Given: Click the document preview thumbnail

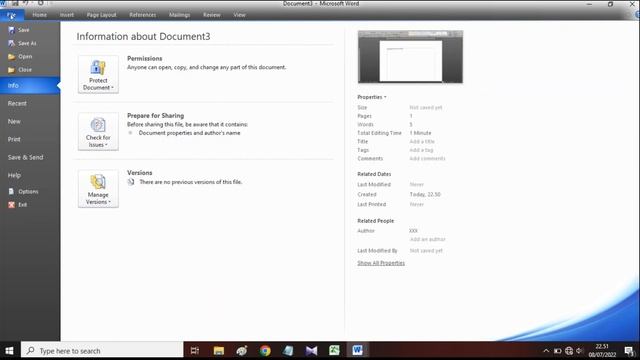Looking at the screenshot, I should tap(410, 57).
